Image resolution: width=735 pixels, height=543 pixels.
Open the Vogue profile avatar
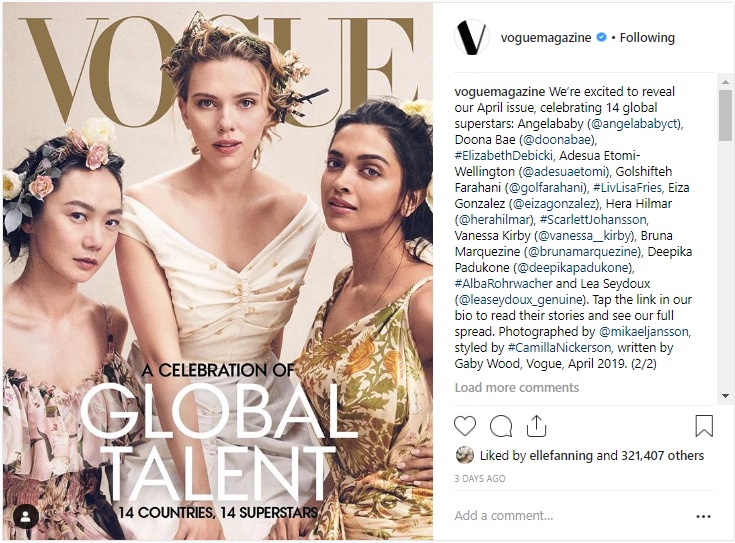pos(472,38)
